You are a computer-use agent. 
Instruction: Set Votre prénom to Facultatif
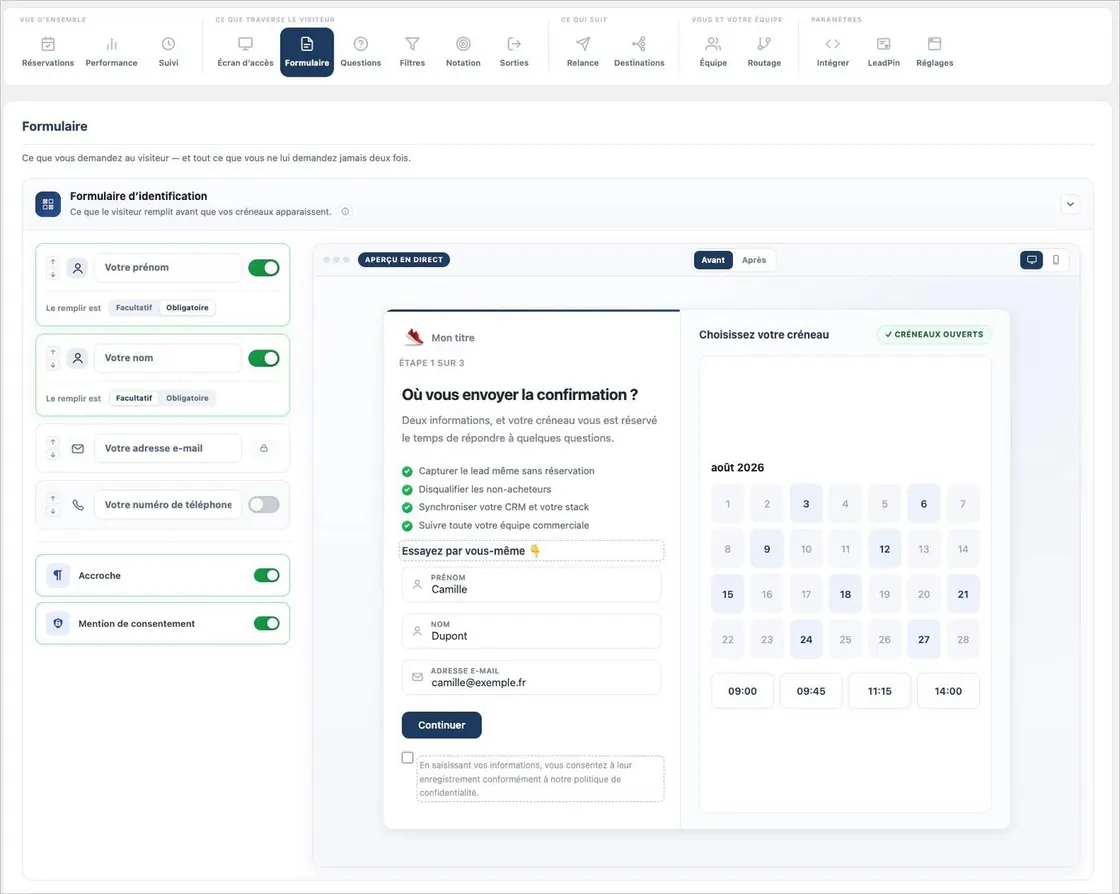click(134, 308)
